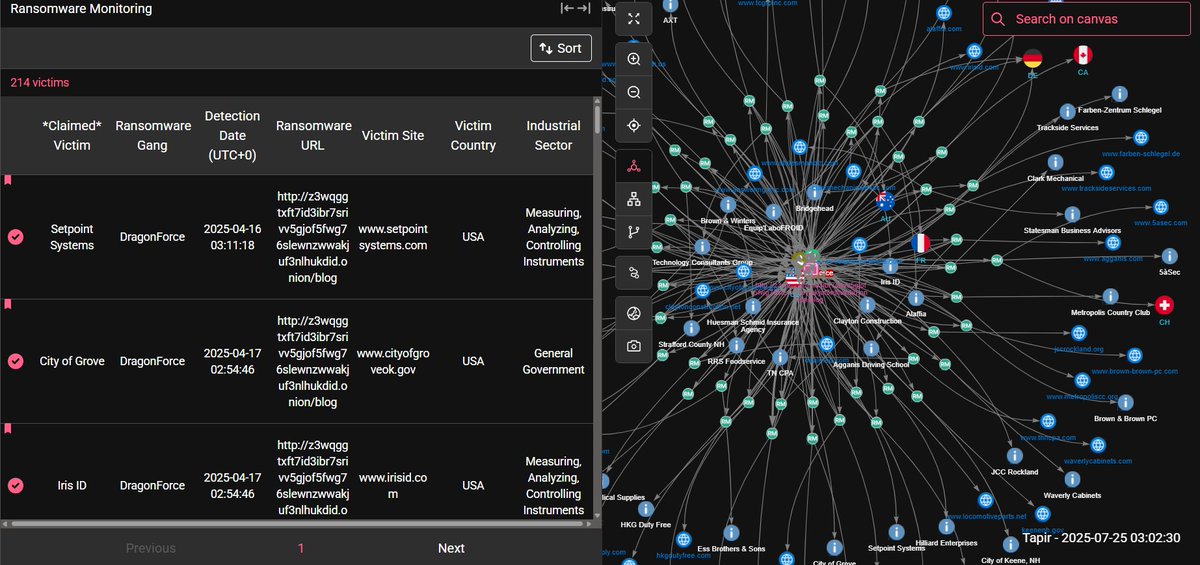Open the Sort options

(x=561, y=48)
